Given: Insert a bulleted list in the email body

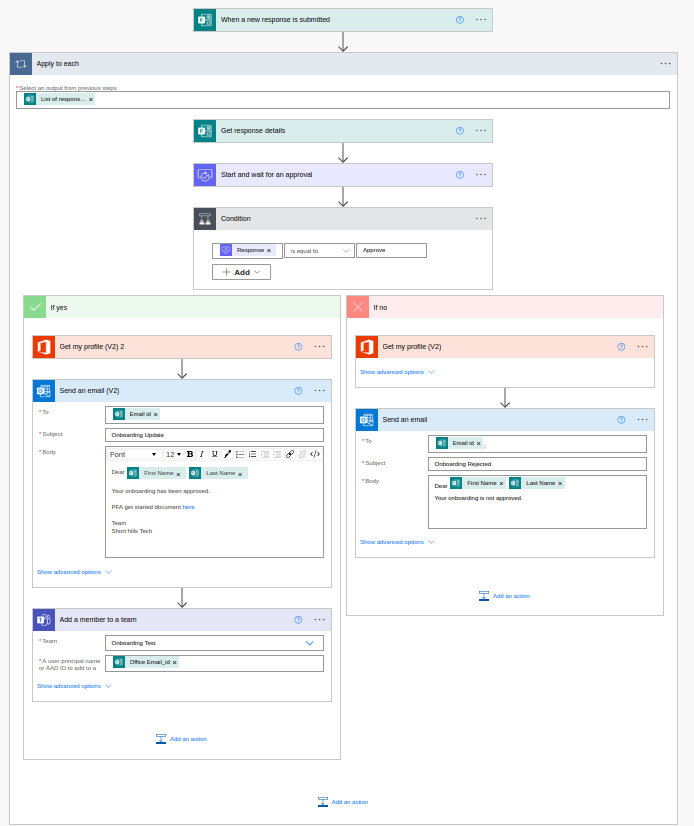Looking at the screenshot, I should click(x=241, y=454).
